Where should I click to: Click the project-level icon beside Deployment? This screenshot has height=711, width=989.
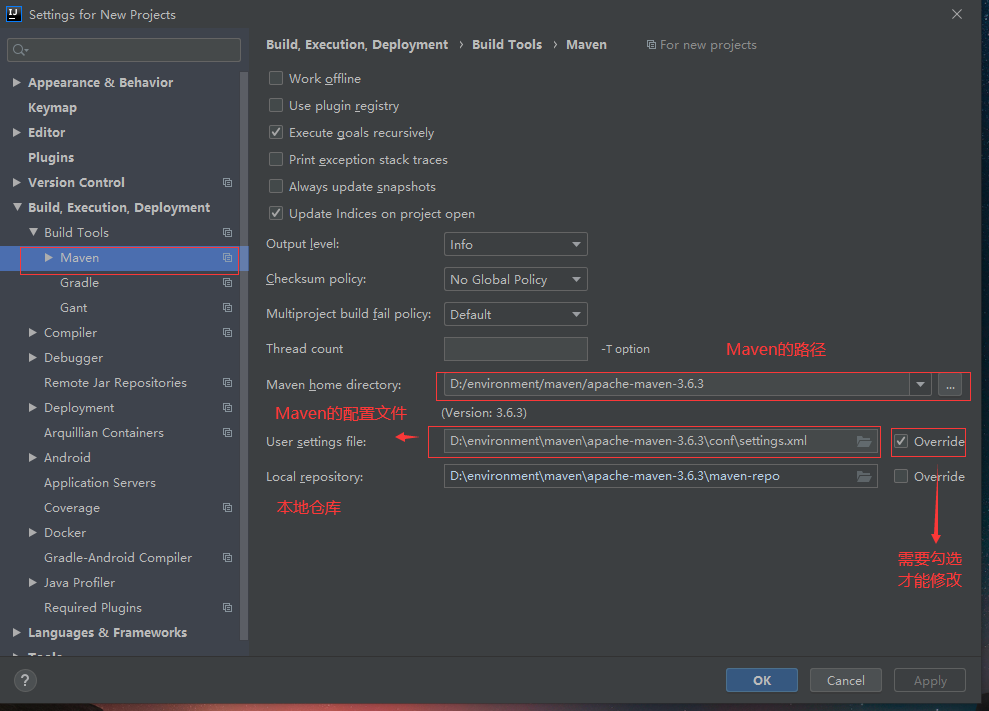click(x=228, y=408)
